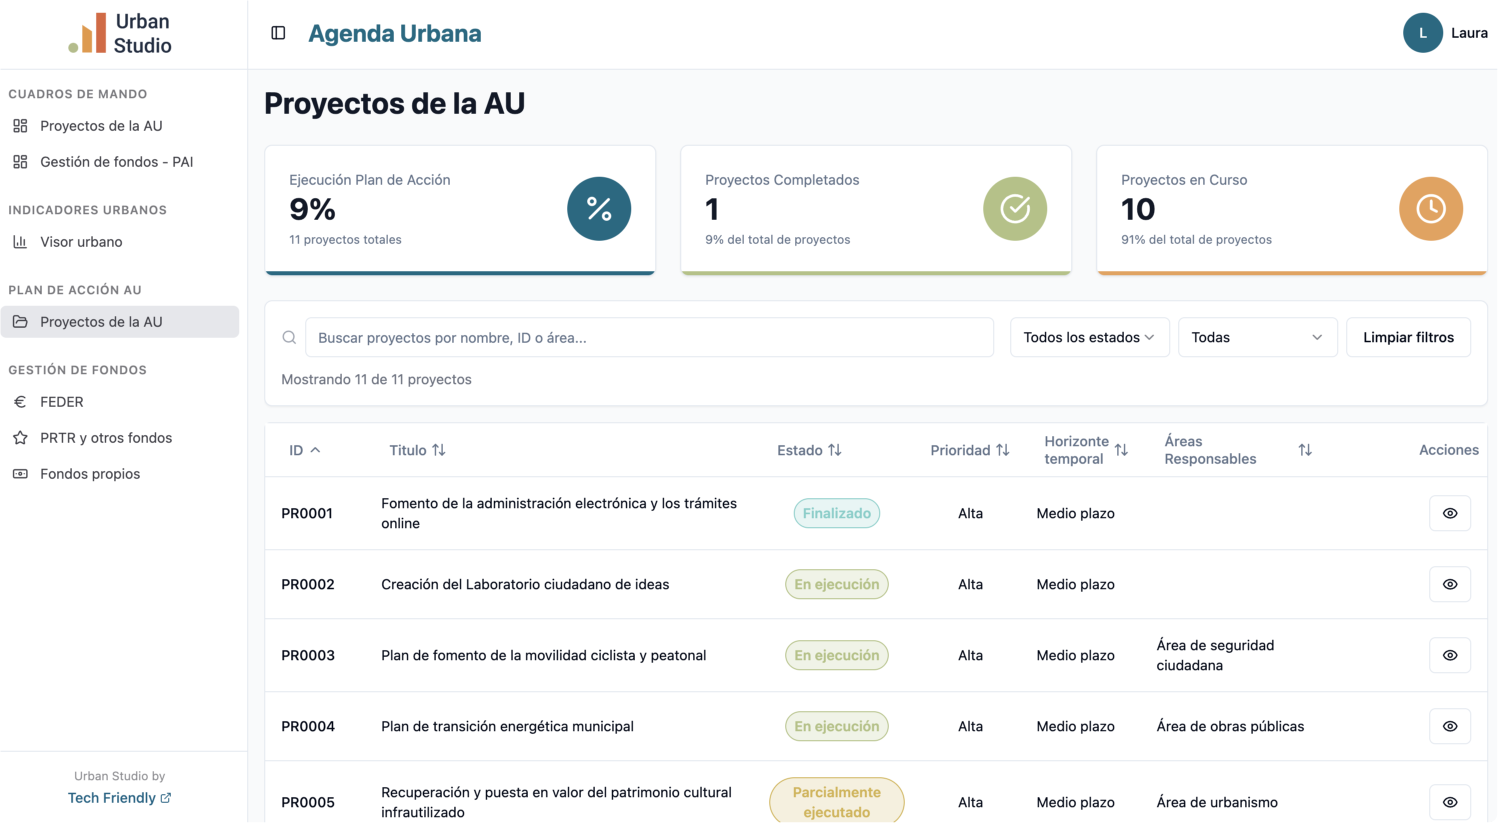Click the clock icon on Proyectos en Curso
This screenshot has width=1498, height=823.
[1430, 209]
